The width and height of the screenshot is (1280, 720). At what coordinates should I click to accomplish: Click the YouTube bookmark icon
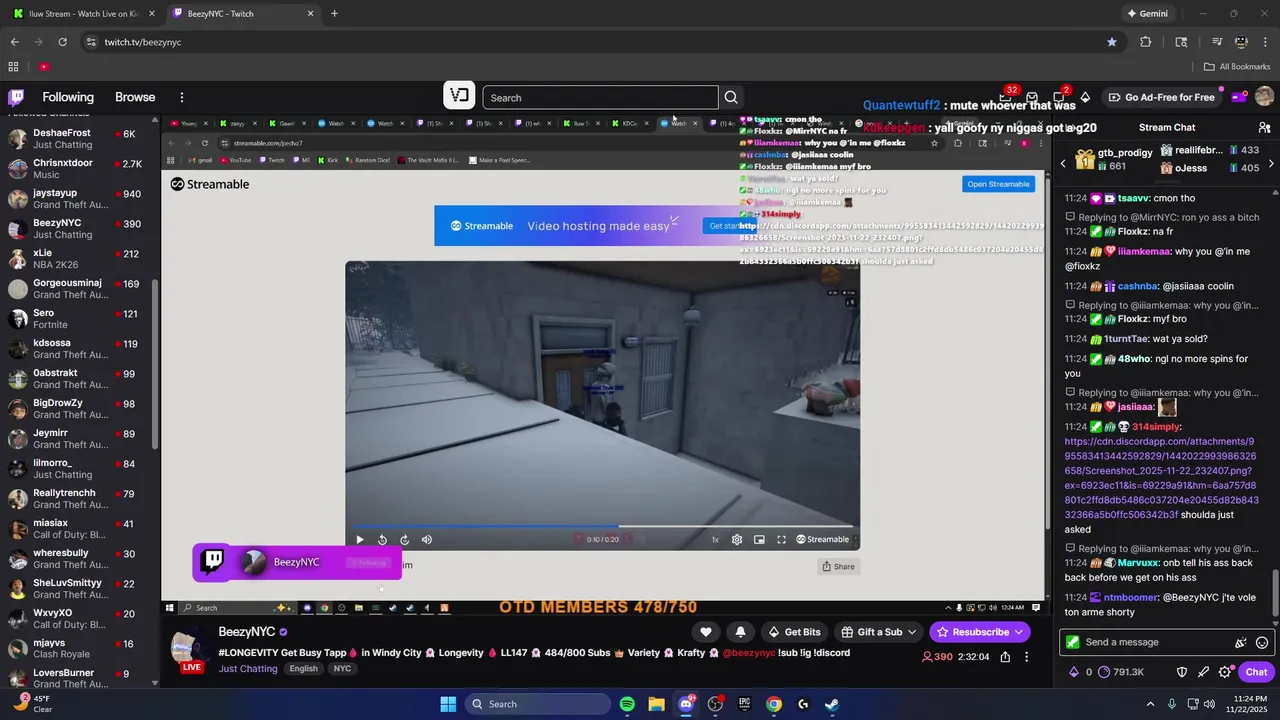(x=44, y=67)
